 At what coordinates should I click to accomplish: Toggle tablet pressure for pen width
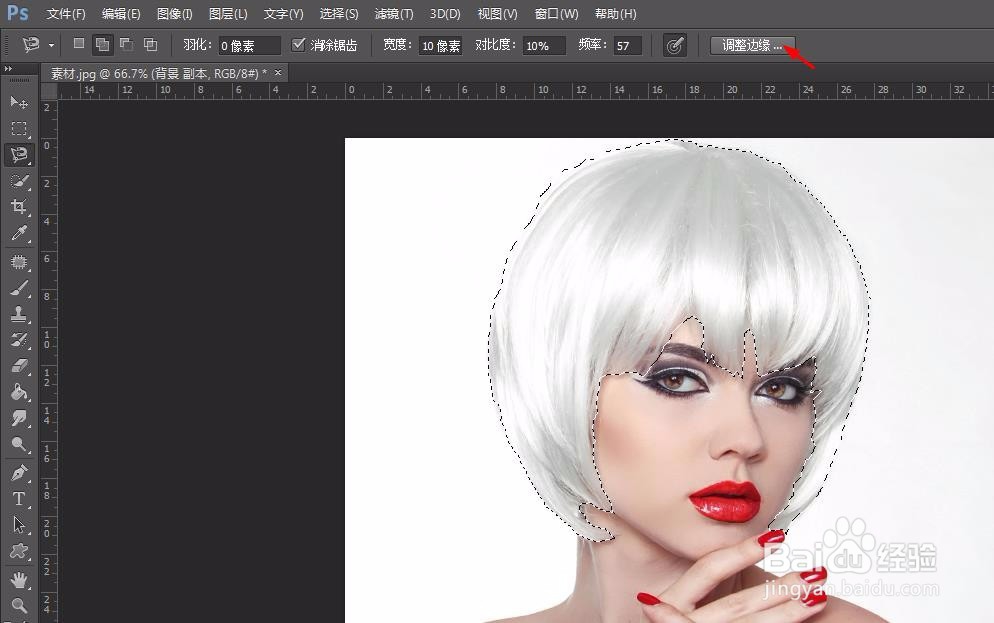click(x=674, y=45)
